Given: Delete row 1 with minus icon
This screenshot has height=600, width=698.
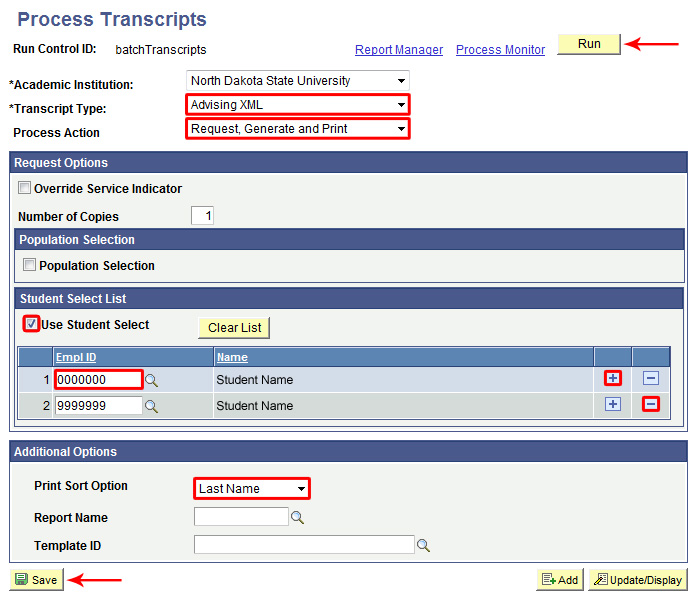Looking at the screenshot, I should tap(651, 378).
